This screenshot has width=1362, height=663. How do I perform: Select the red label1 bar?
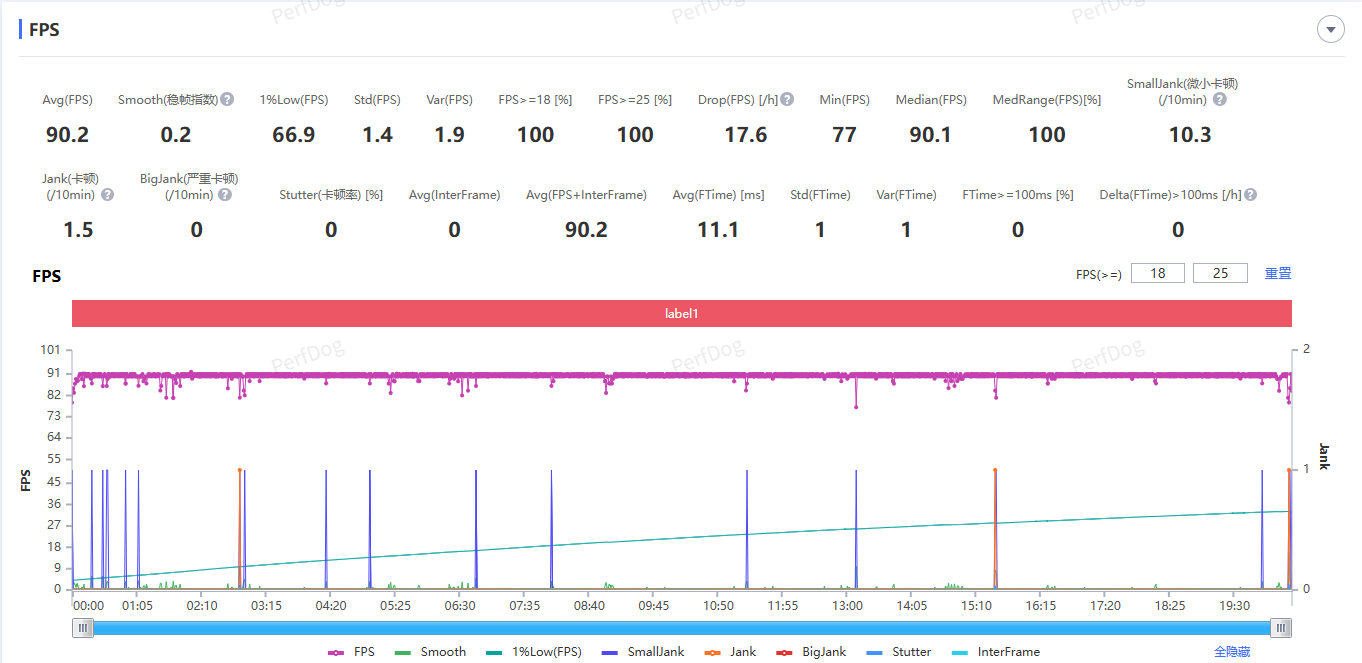(x=681, y=313)
